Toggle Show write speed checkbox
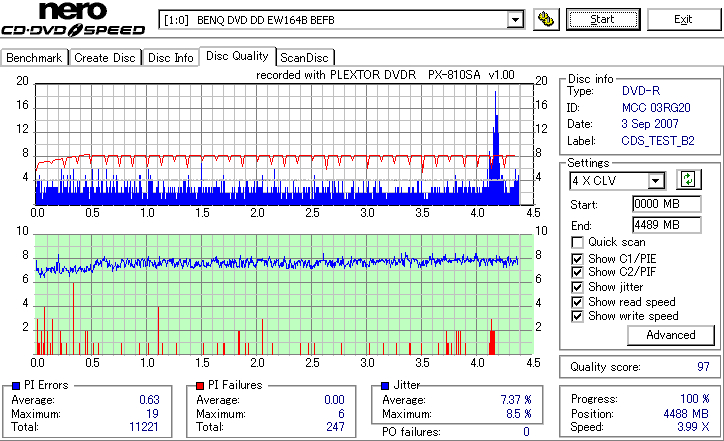 coord(577,316)
